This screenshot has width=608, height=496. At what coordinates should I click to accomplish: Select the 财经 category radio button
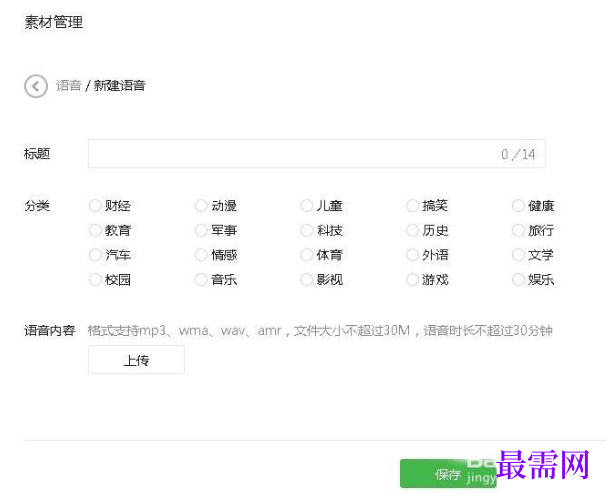pos(95,206)
